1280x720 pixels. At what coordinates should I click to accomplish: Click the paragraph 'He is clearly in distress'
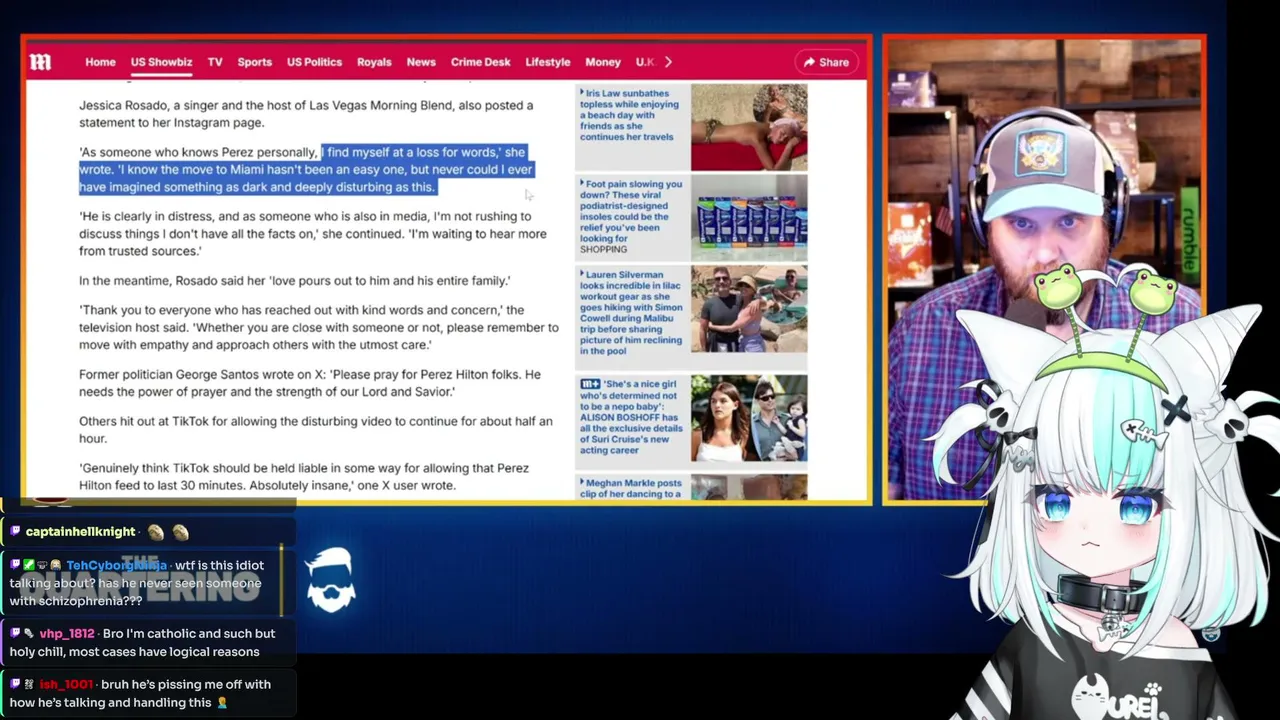click(313, 234)
